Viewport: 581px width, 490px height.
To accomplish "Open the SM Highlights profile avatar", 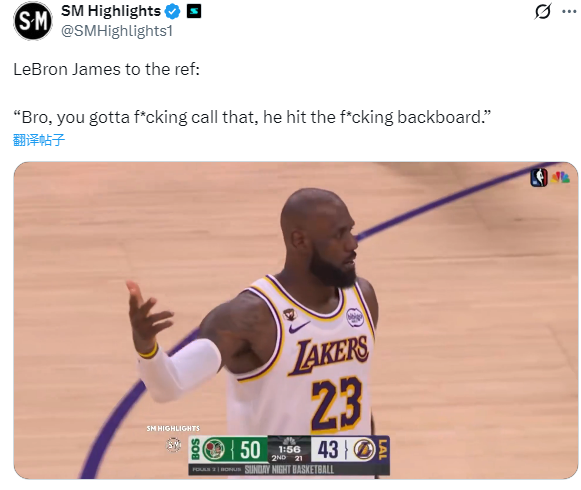I will 33,20.
